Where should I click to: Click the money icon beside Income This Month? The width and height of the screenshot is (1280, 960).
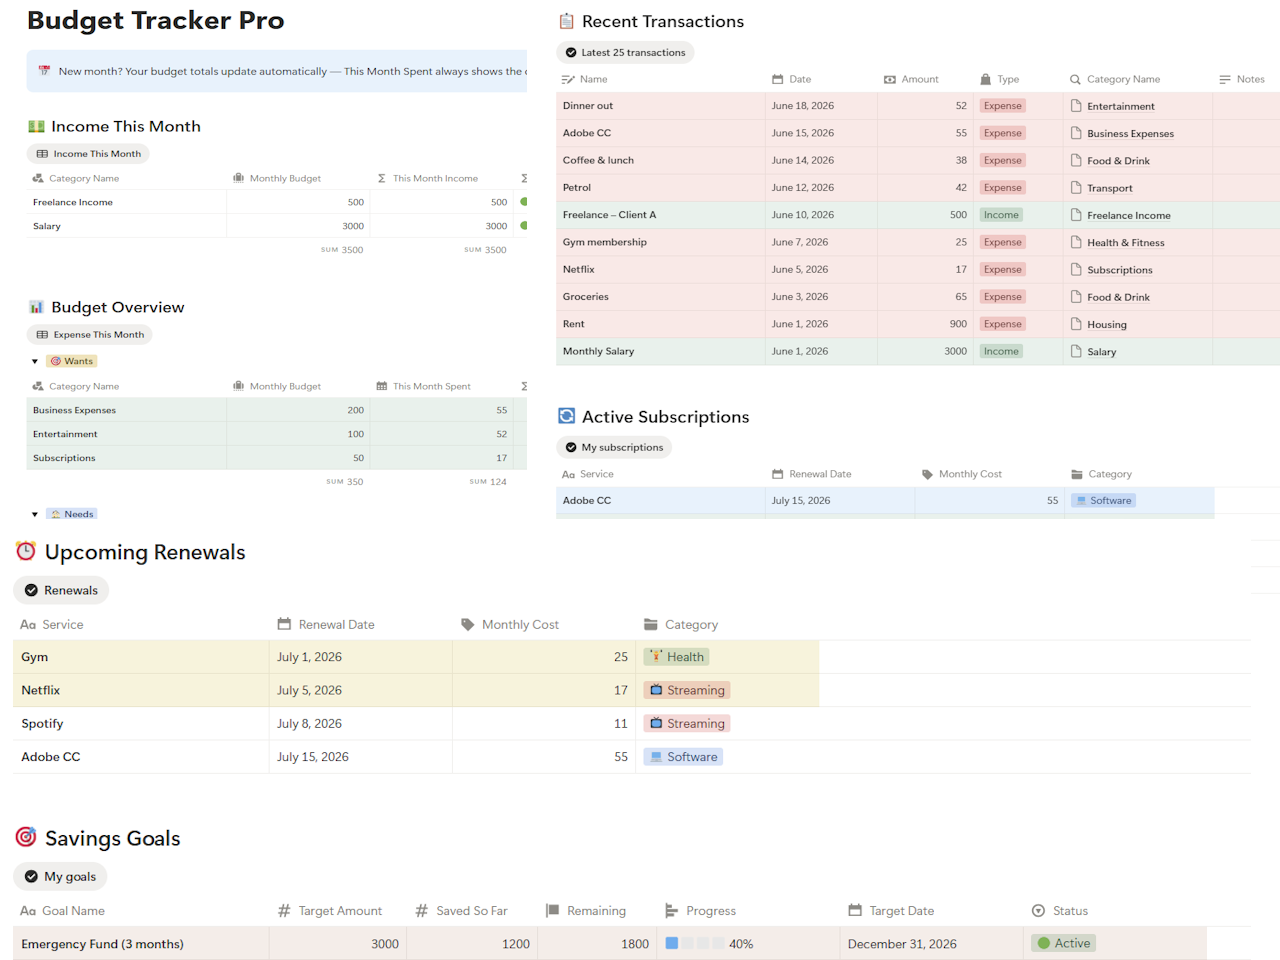pos(37,126)
